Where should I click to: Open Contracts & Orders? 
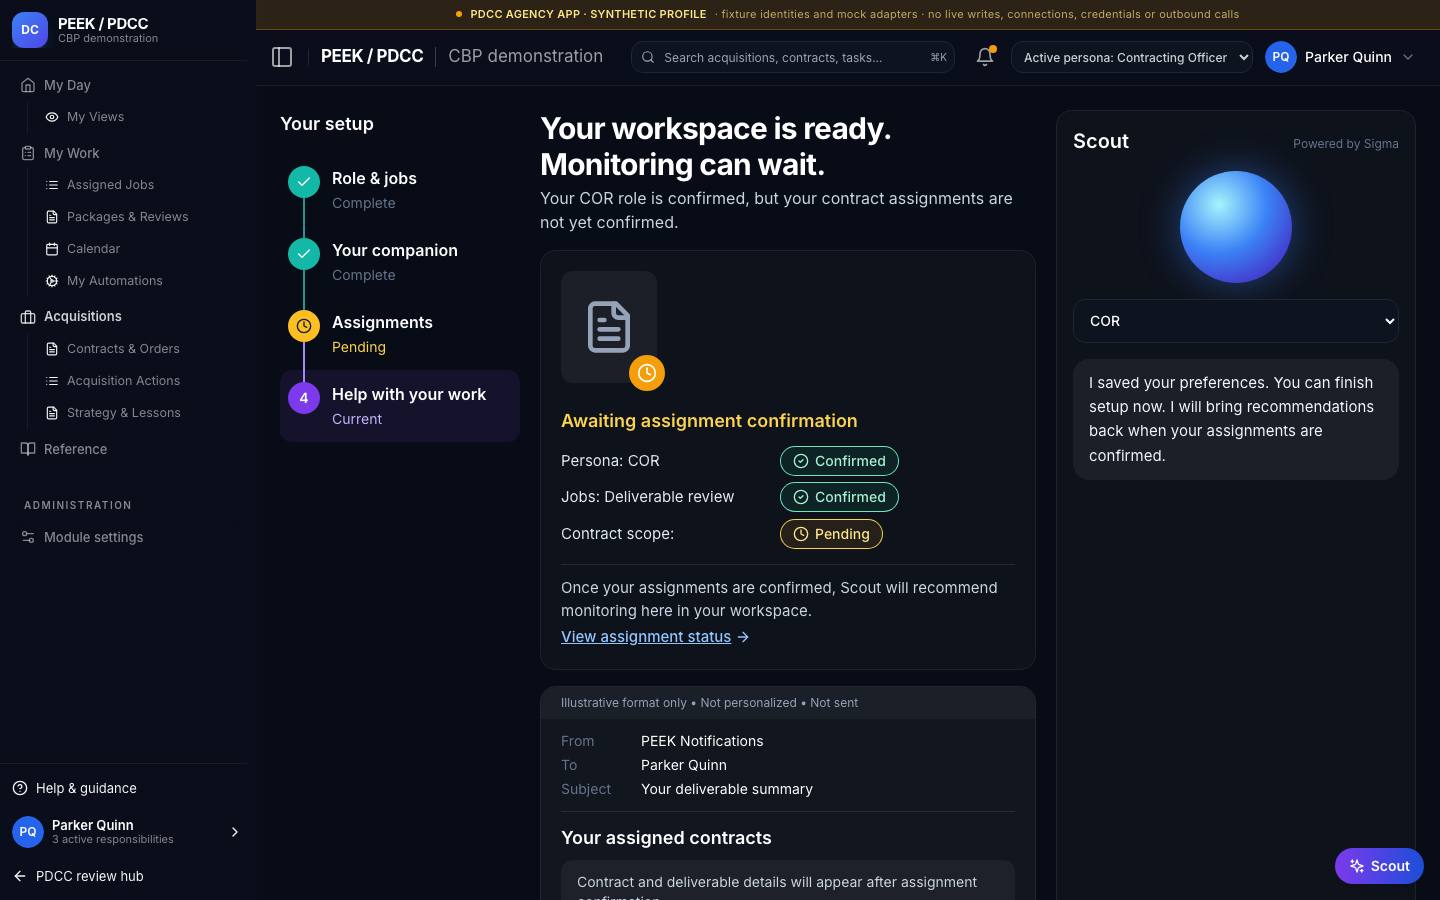[x=123, y=349]
